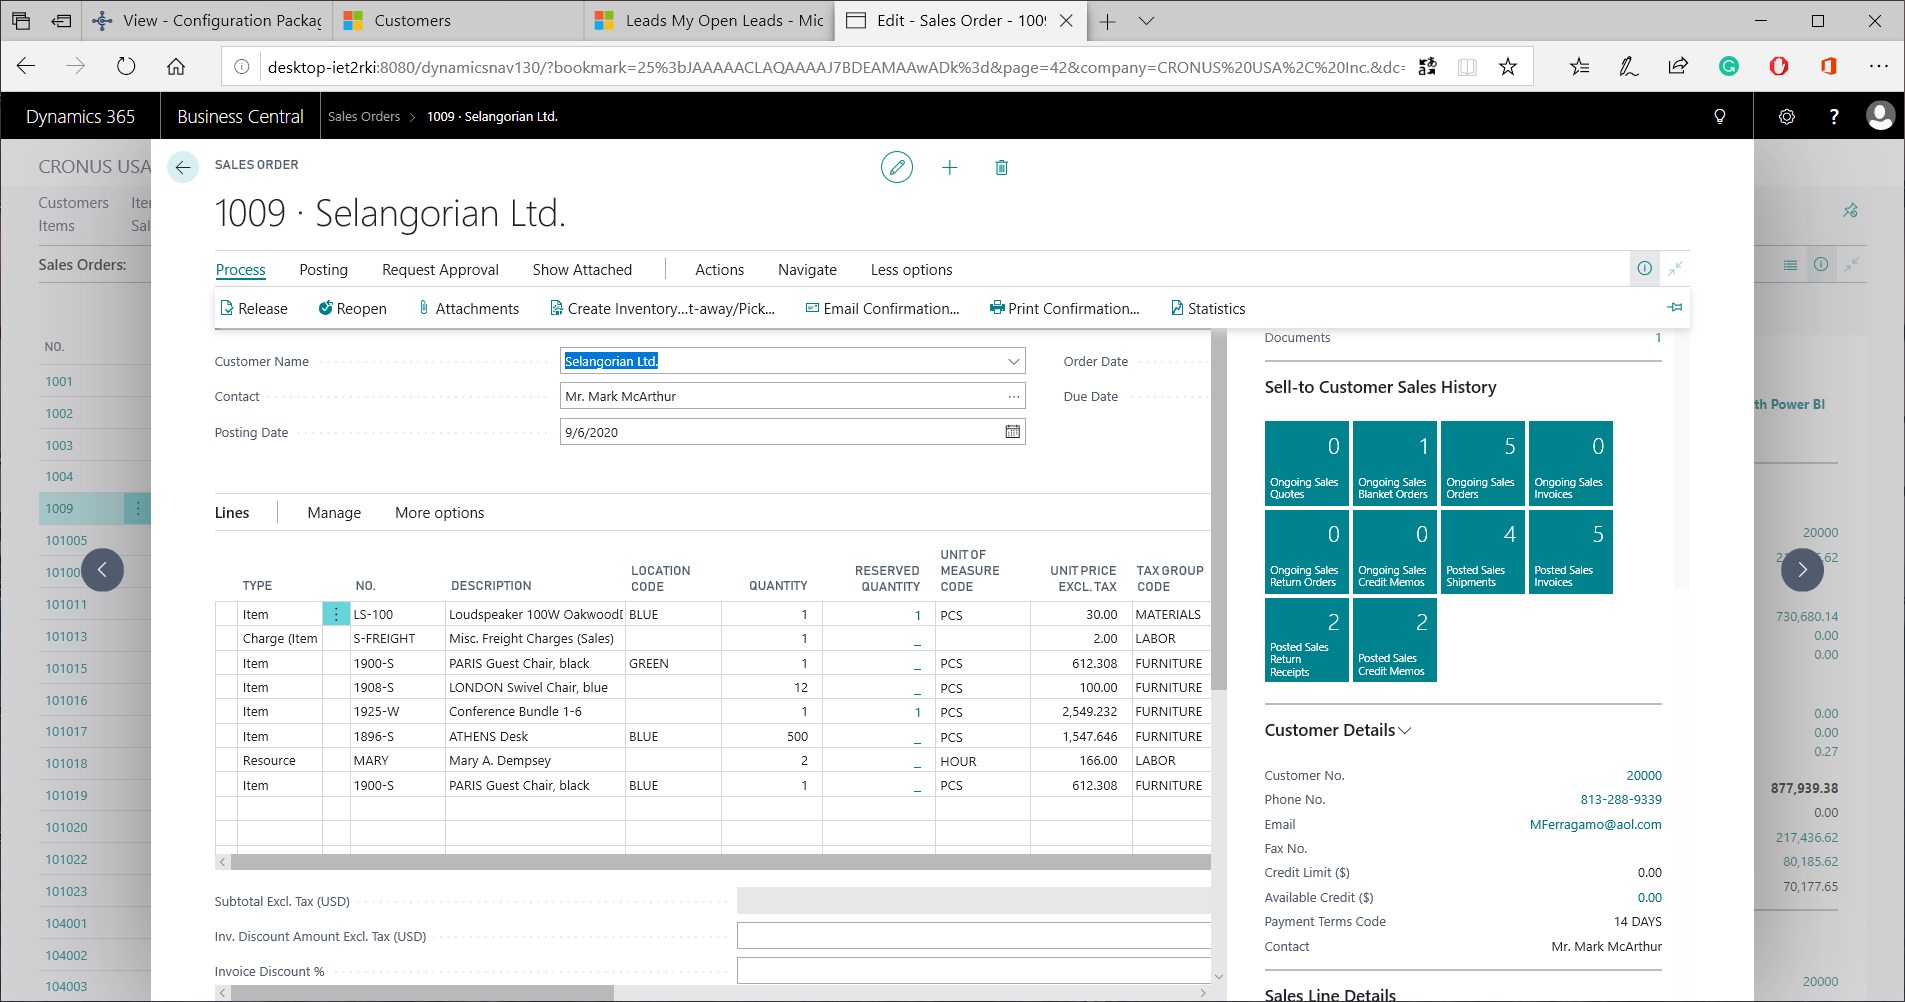Click the Sales Orders breadcrumb link
The width and height of the screenshot is (1905, 1002).
(x=364, y=117)
